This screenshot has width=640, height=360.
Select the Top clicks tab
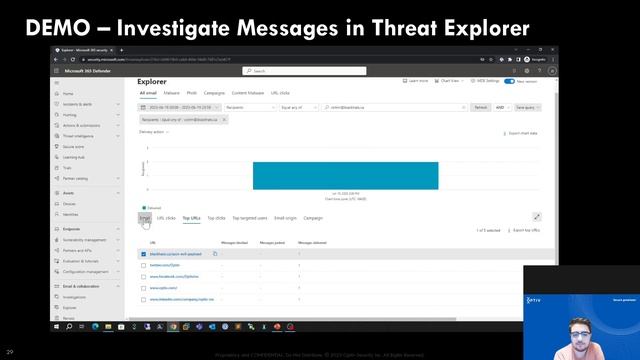(x=216, y=218)
